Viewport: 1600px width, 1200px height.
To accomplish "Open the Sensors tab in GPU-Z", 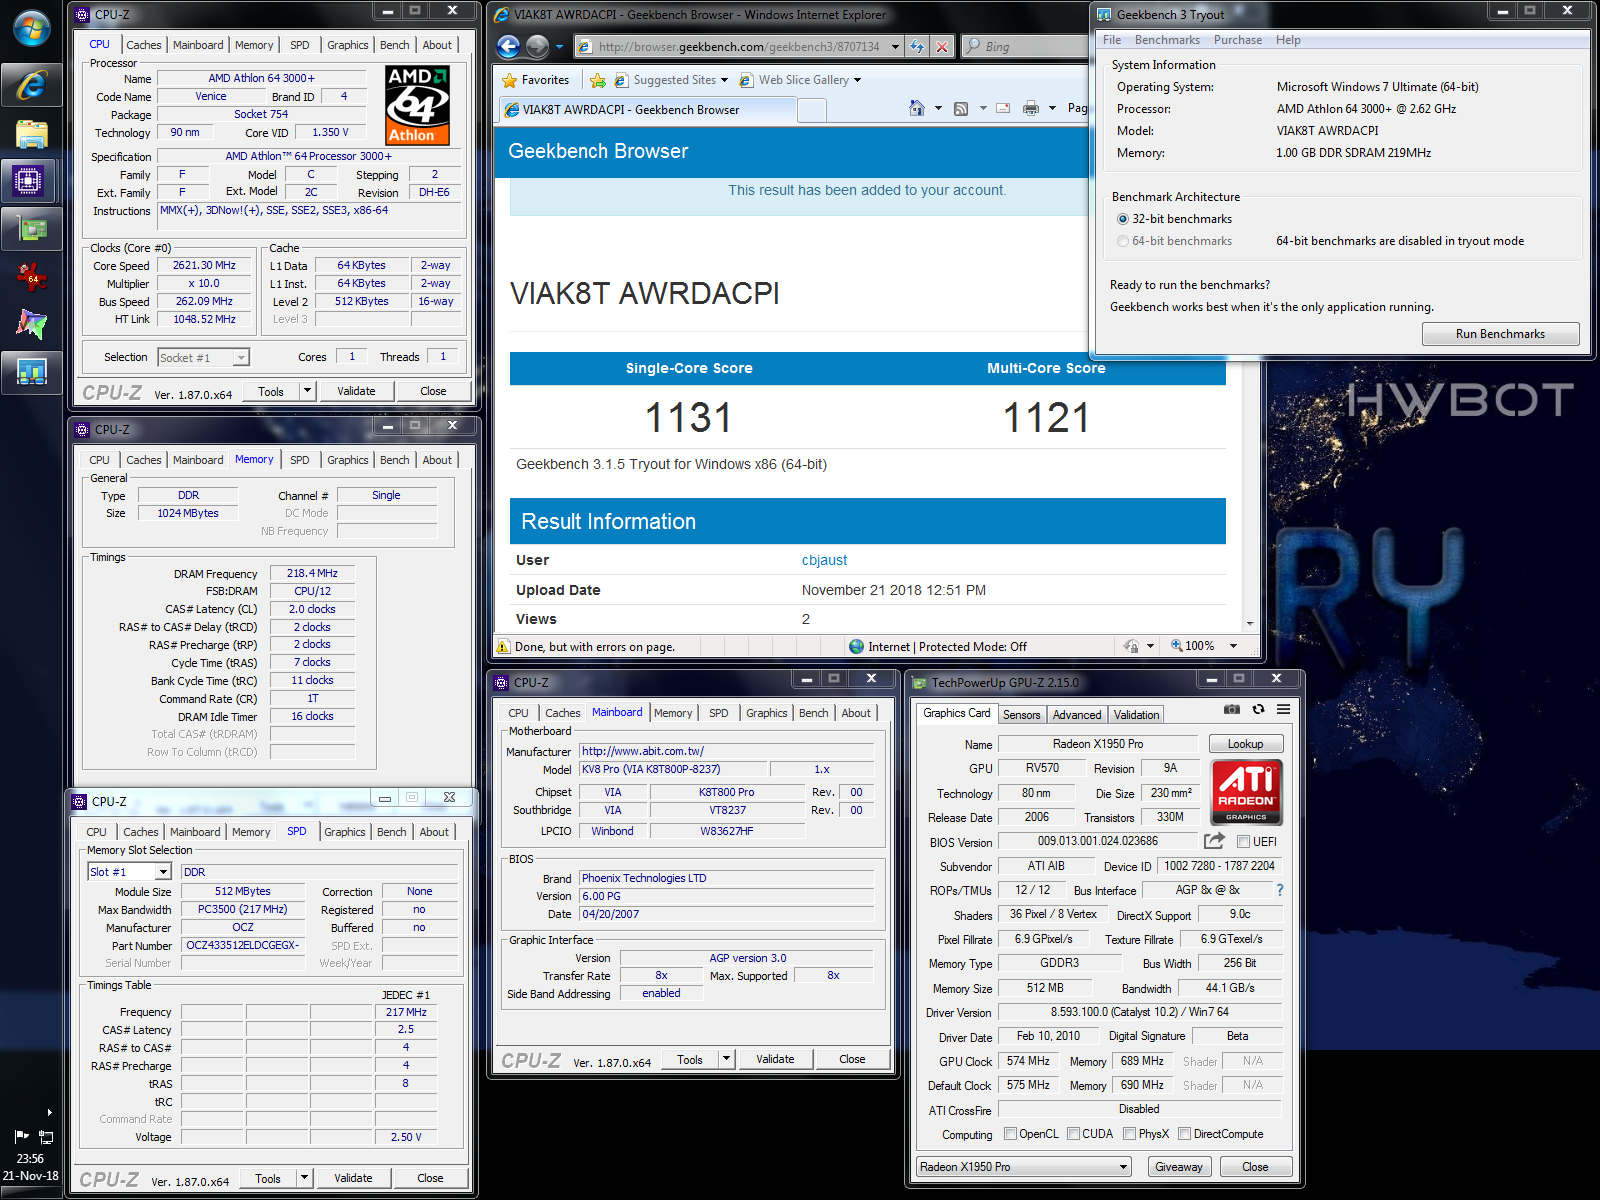I will point(1021,715).
